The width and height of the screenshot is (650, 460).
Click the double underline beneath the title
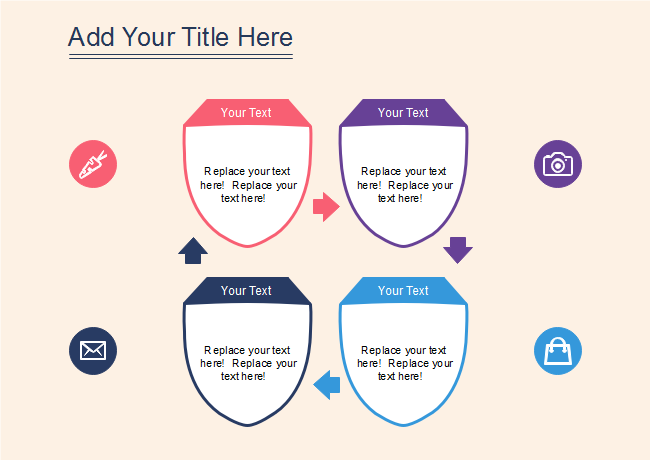[x=180, y=57]
